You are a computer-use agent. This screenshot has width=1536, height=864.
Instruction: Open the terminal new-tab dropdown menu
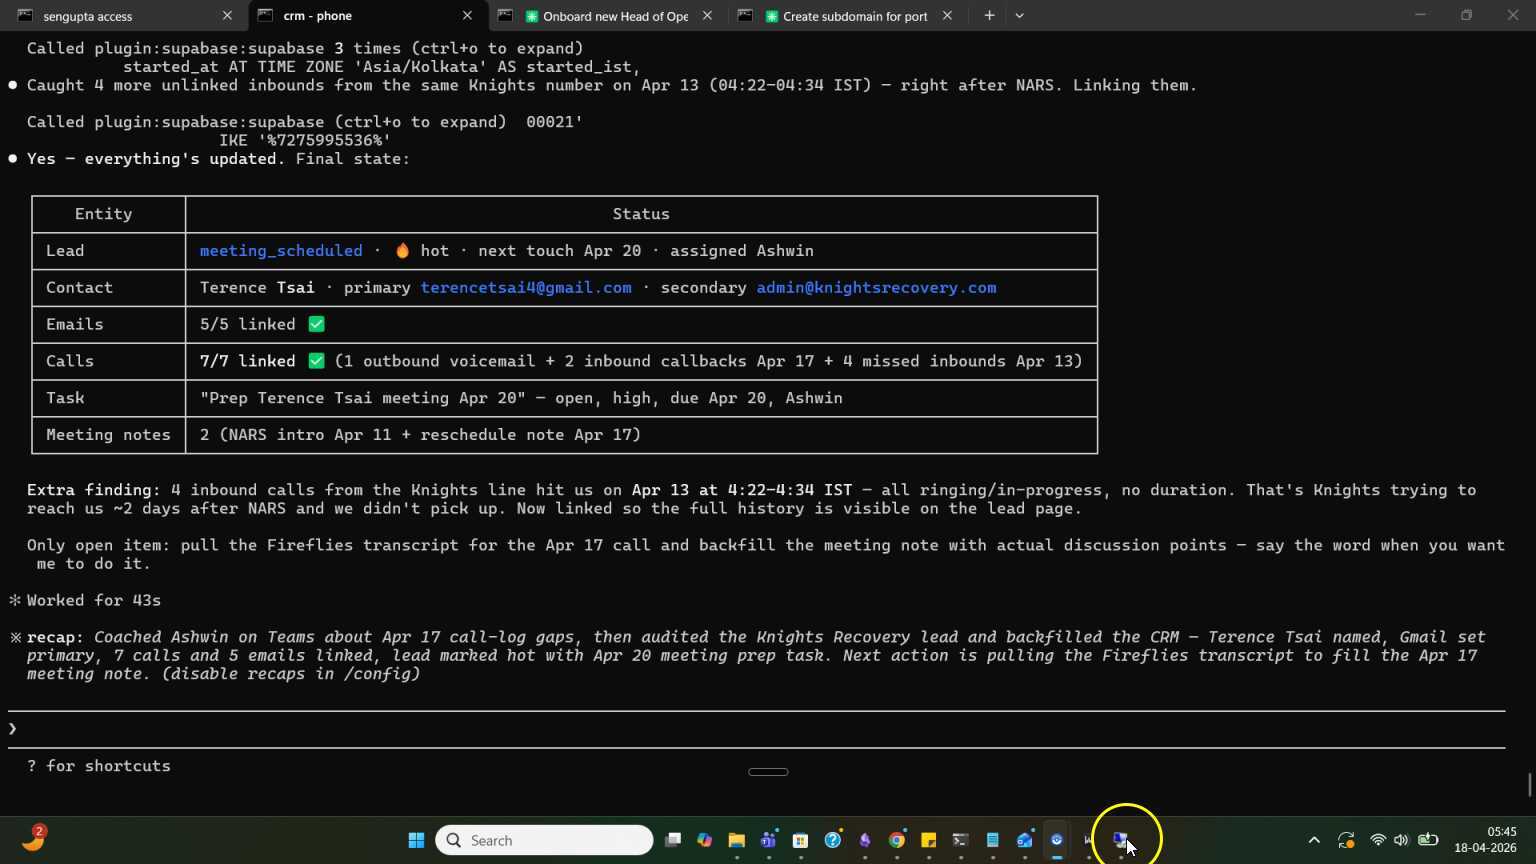[x=1019, y=16]
